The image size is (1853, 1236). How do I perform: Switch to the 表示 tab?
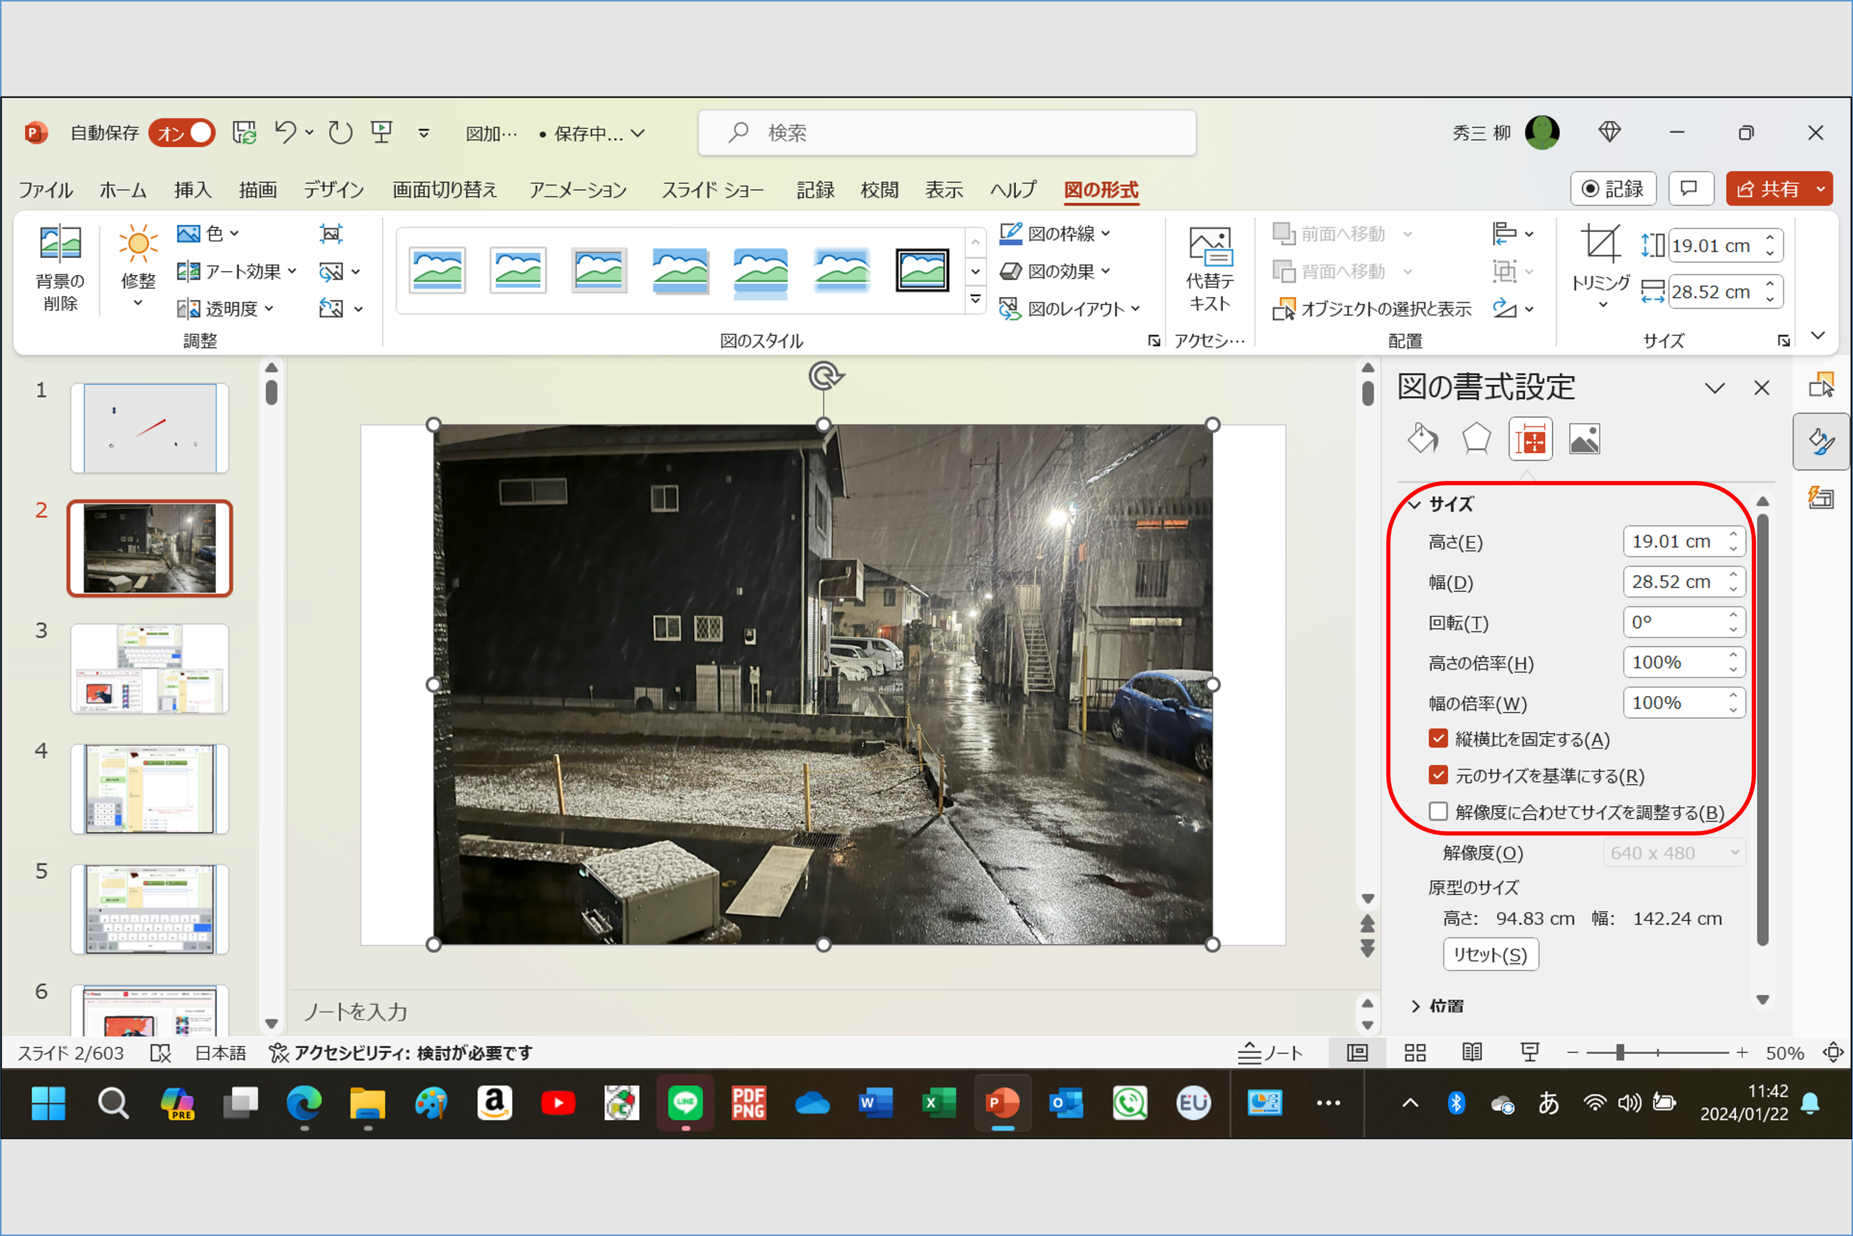[943, 190]
